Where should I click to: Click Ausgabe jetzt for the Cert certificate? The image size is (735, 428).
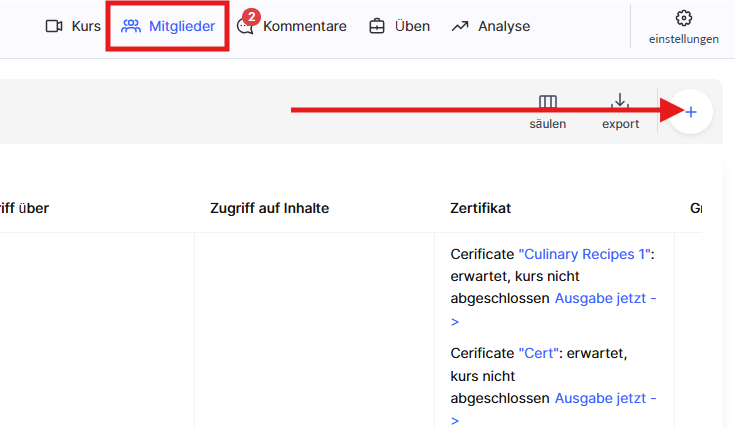pos(606,398)
